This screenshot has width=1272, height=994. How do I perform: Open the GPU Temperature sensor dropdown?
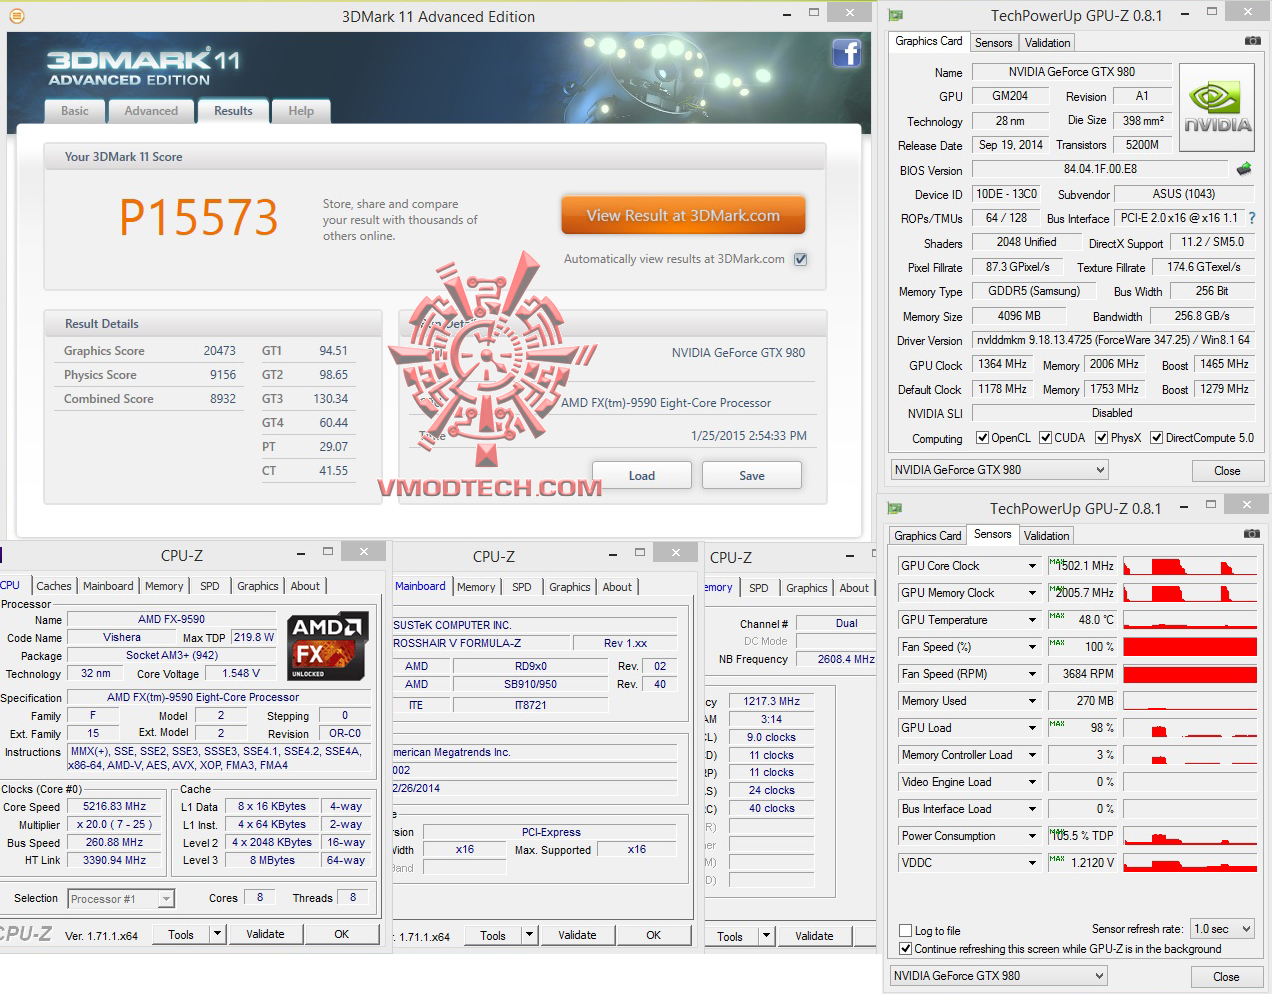click(x=1033, y=620)
